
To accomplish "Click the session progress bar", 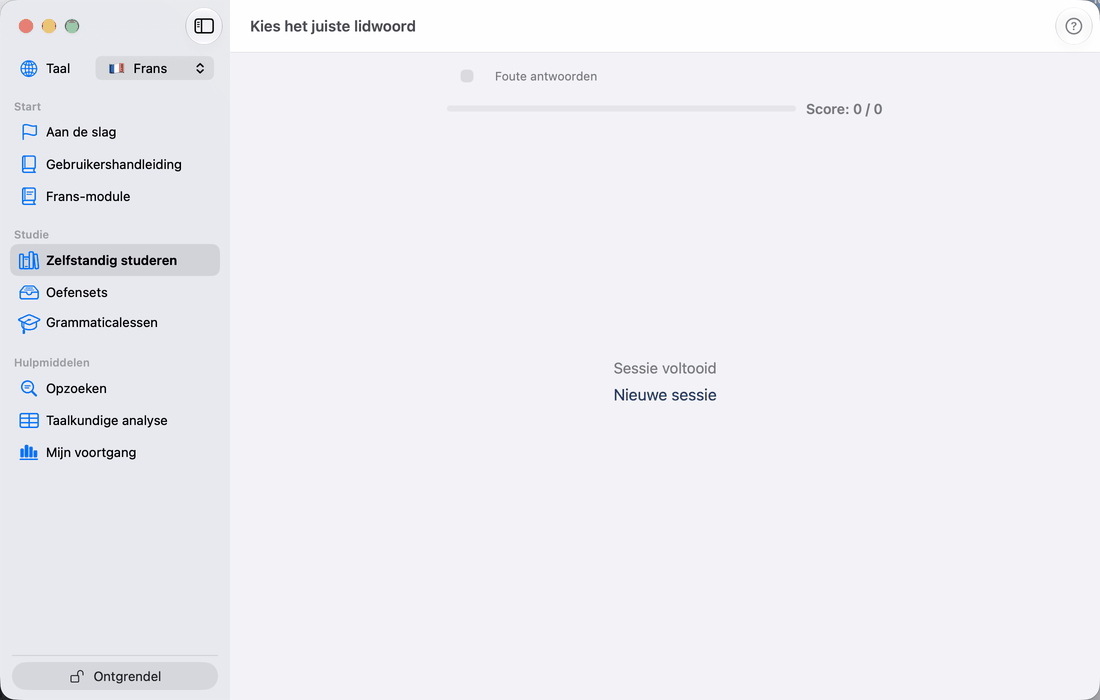I will tap(621, 109).
